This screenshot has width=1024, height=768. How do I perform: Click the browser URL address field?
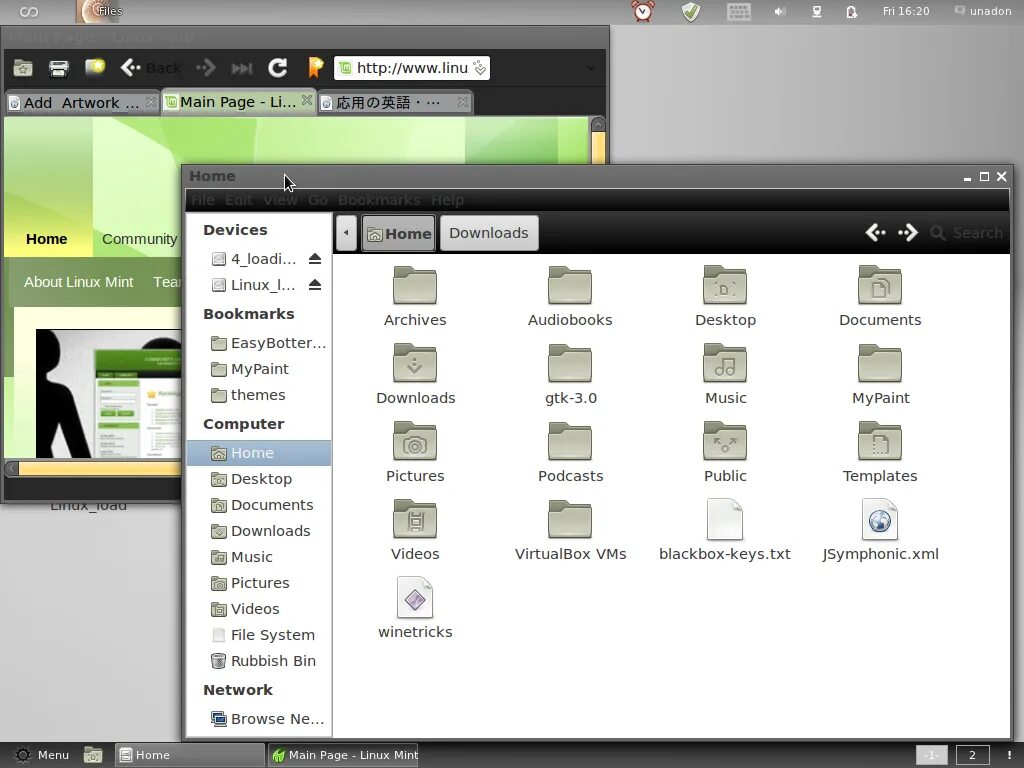point(411,68)
